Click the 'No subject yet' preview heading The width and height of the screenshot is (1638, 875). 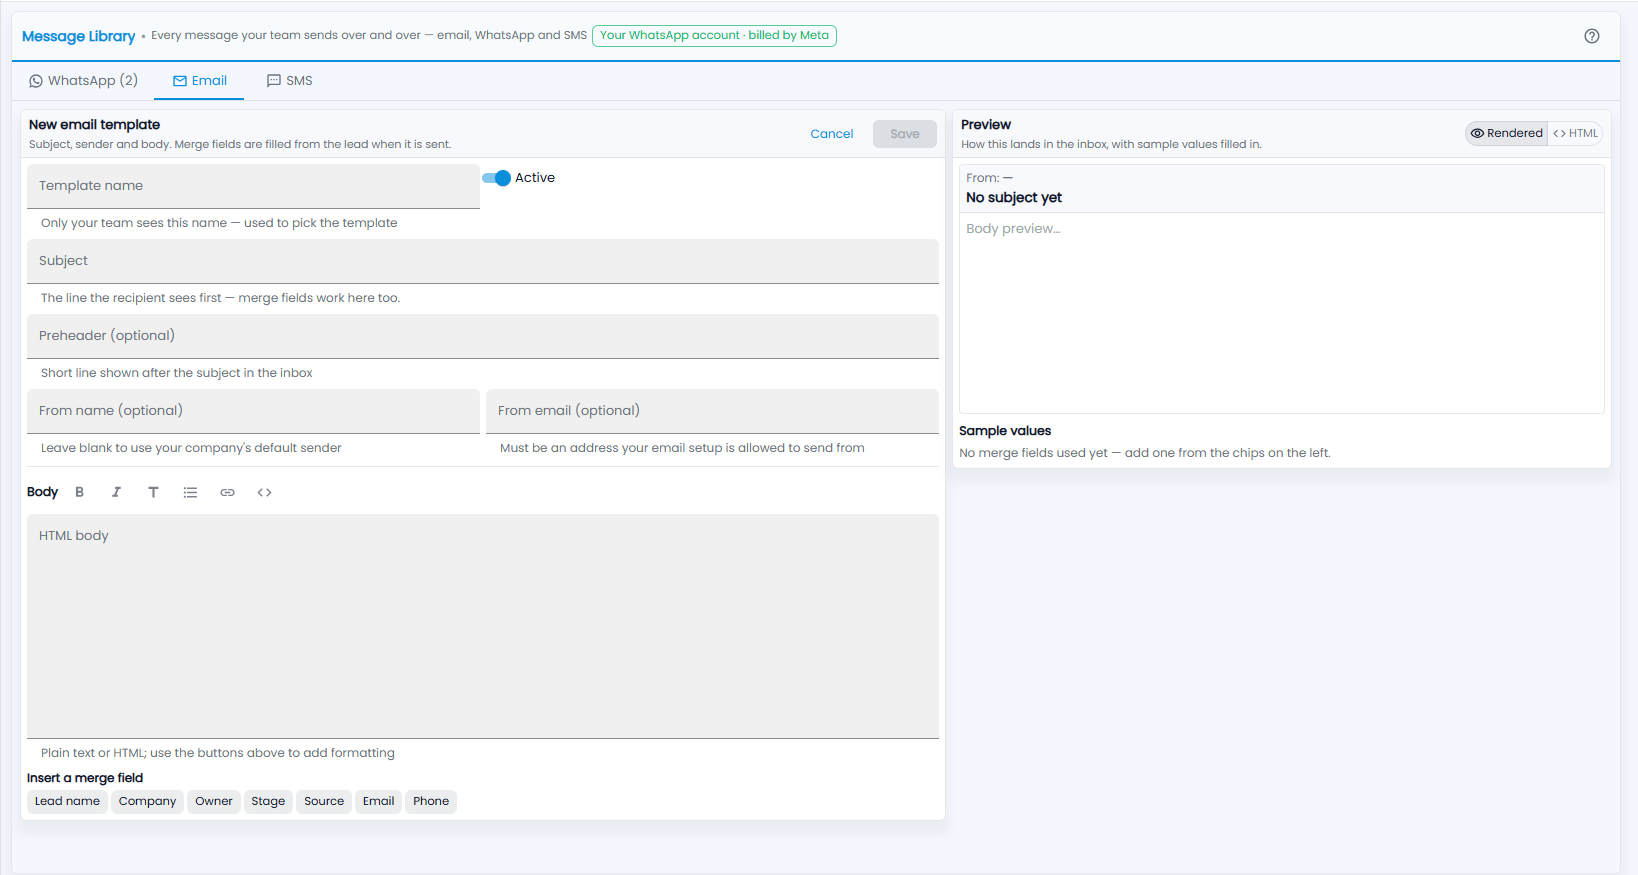pos(1014,198)
